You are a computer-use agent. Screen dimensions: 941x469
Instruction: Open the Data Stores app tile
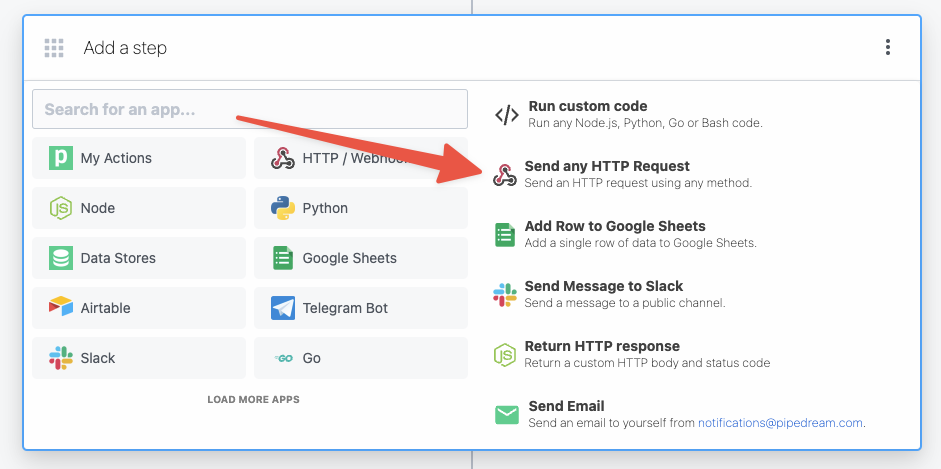[x=139, y=258]
